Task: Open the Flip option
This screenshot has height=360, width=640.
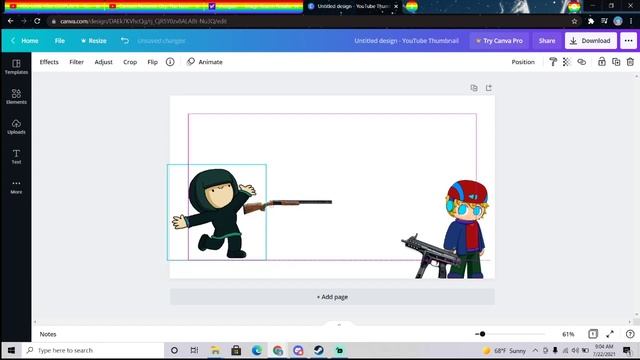Action: pos(152,62)
